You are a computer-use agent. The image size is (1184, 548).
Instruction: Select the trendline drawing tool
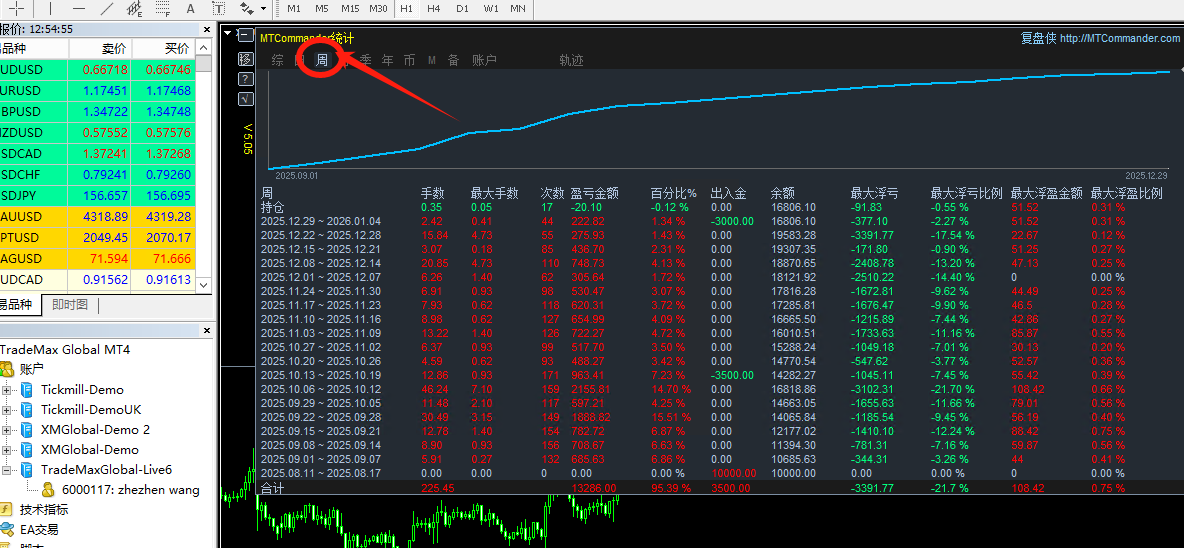pos(106,8)
